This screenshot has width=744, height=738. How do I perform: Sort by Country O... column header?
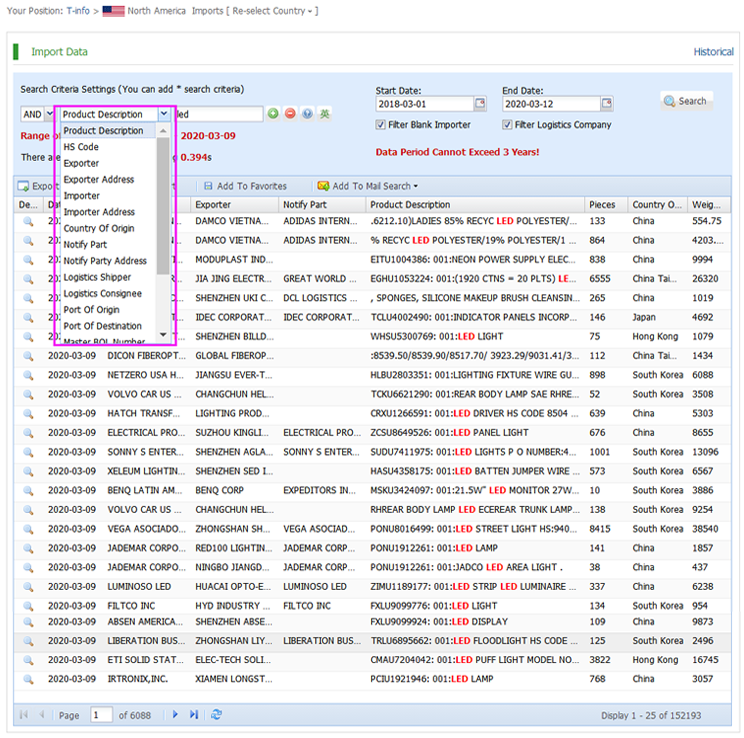click(657, 205)
